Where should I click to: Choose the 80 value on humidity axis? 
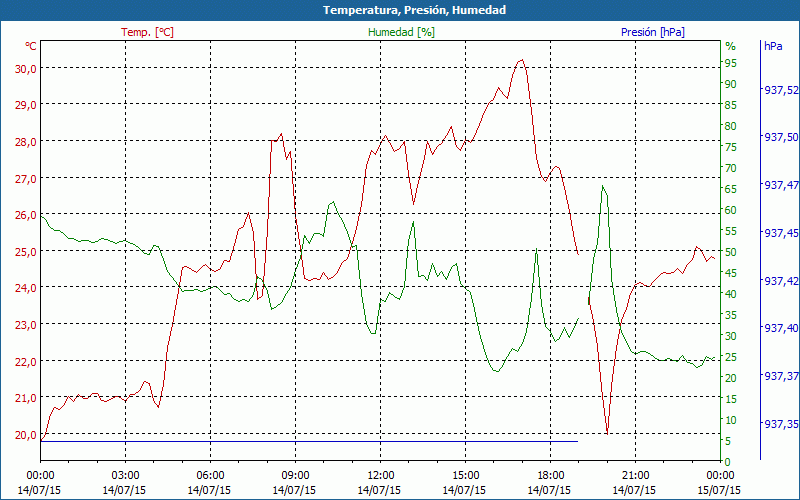click(731, 126)
